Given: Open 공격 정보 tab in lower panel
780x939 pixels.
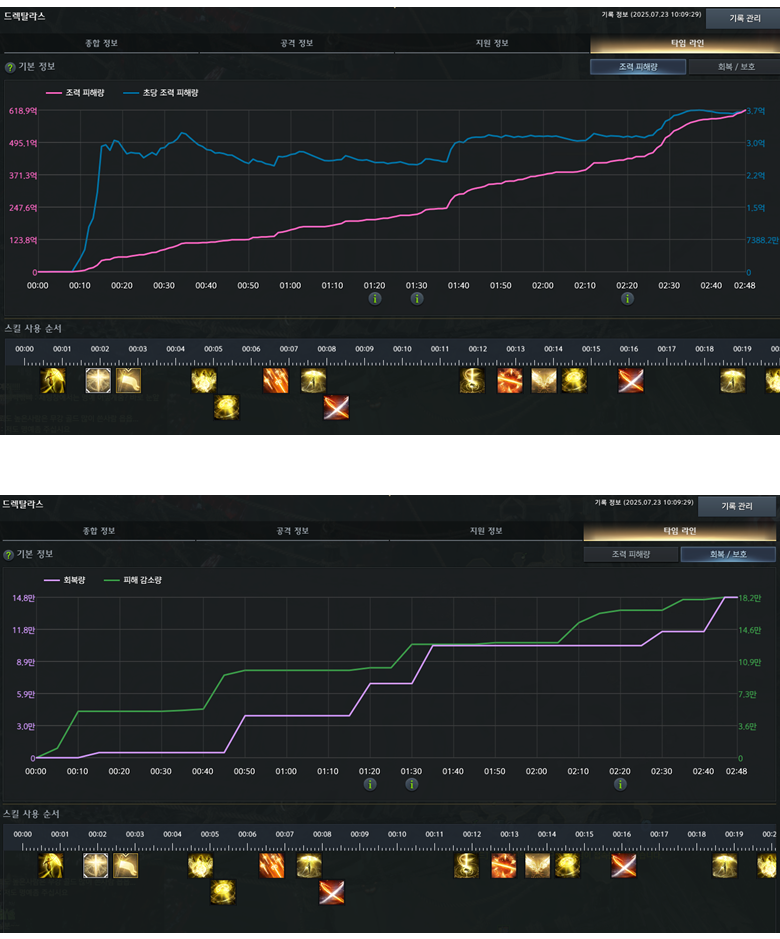Looking at the screenshot, I should tap(292, 531).
